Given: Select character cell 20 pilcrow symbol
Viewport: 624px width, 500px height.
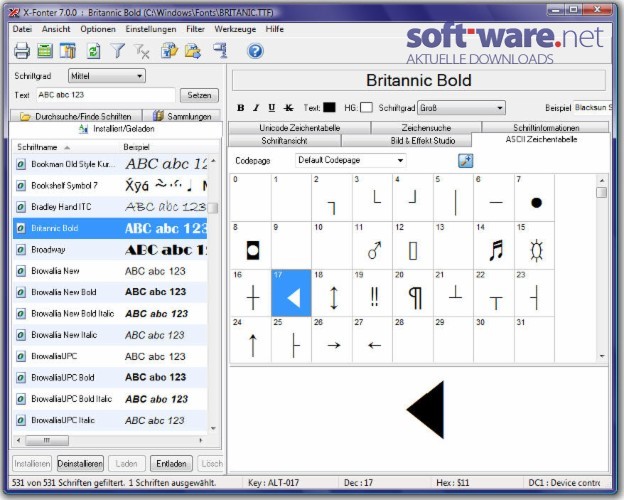Looking at the screenshot, I should coord(413,293).
